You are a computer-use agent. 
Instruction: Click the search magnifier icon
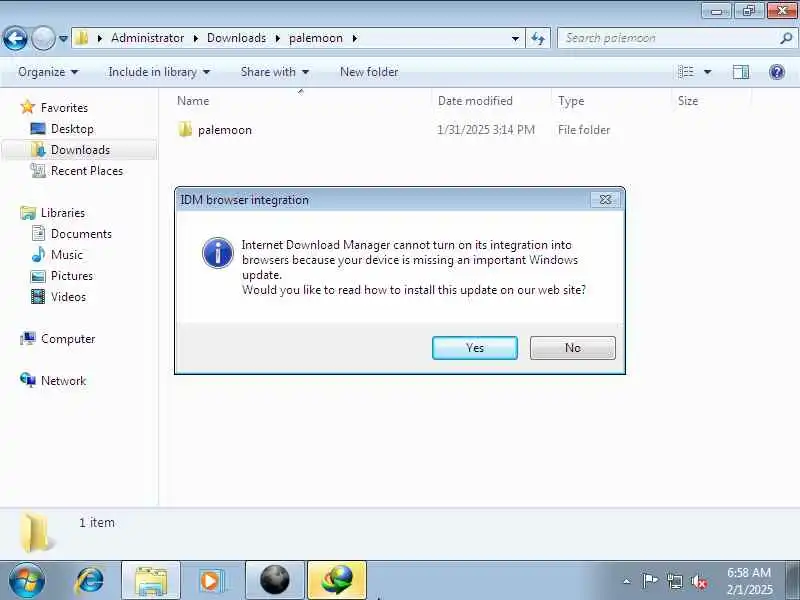786,38
